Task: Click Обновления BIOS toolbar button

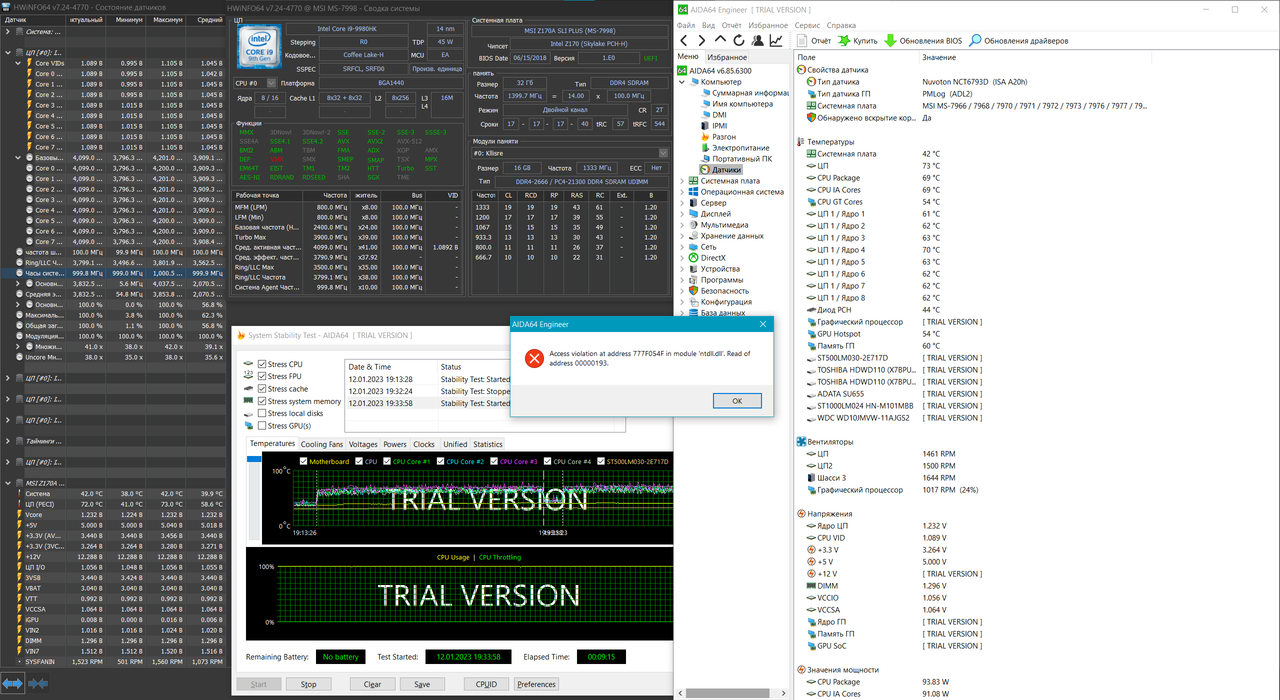Action: 922,41
